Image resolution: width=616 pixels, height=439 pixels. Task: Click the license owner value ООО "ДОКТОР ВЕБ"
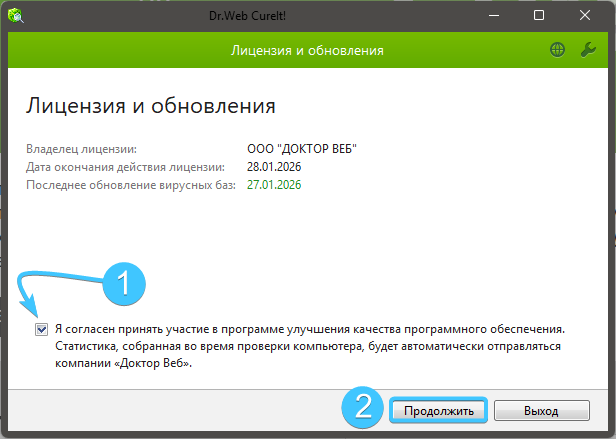pyautogui.click(x=301, y=149)
